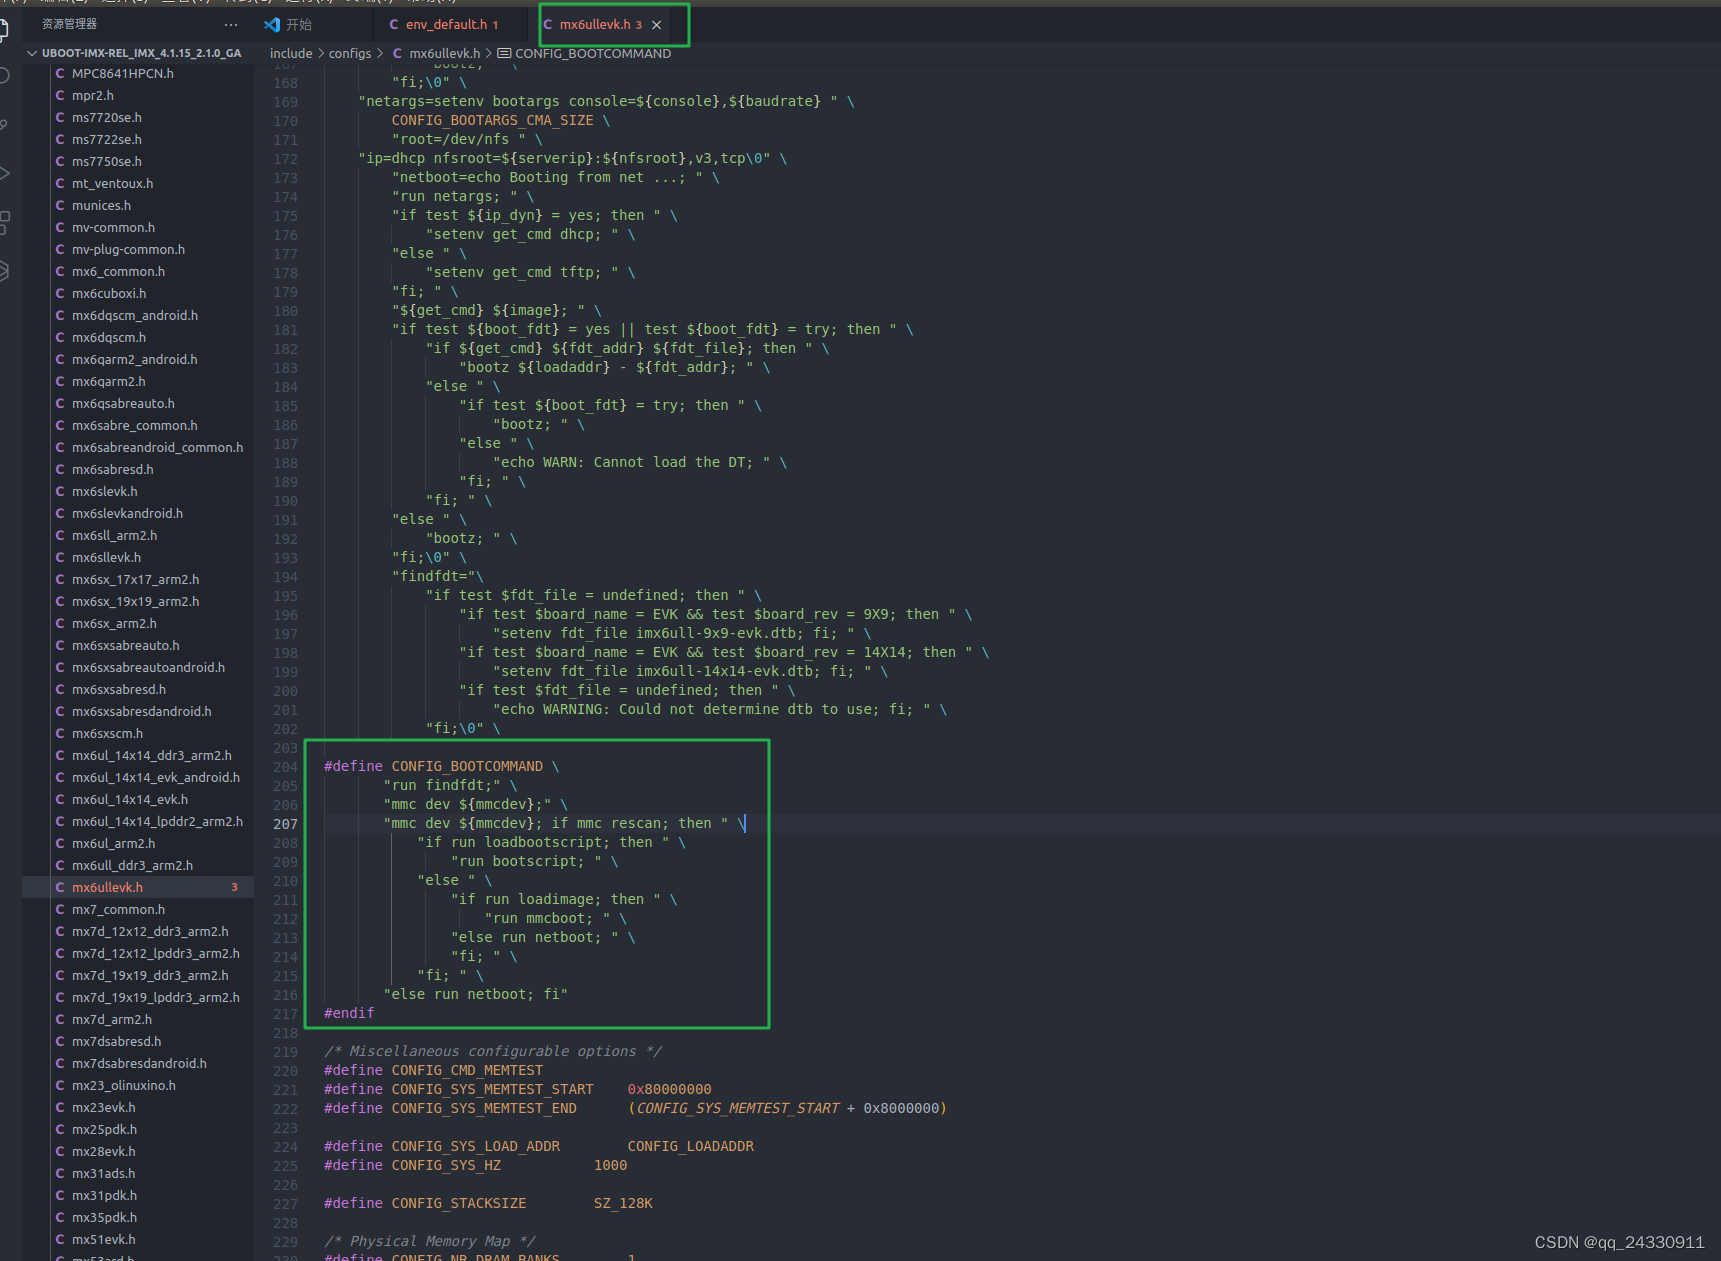Switch to the env_default.h tab
1721x1261 pixels.
click(447, 24)
